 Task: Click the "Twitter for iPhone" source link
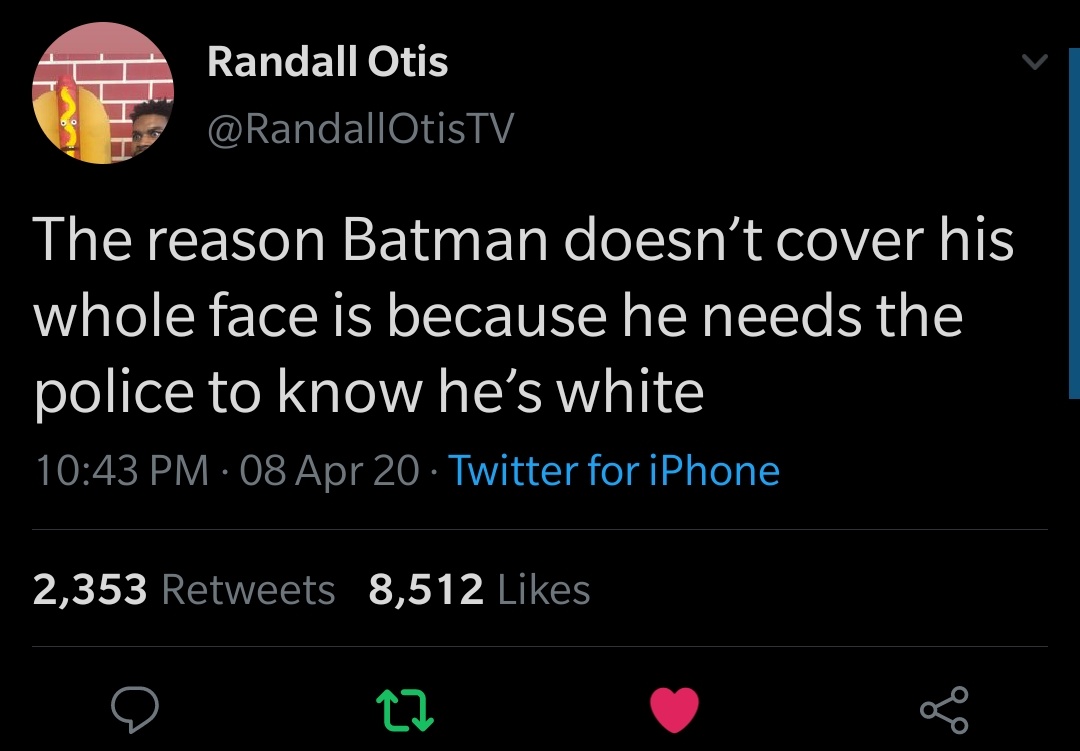pyautogui.click(x=613, y=471)
